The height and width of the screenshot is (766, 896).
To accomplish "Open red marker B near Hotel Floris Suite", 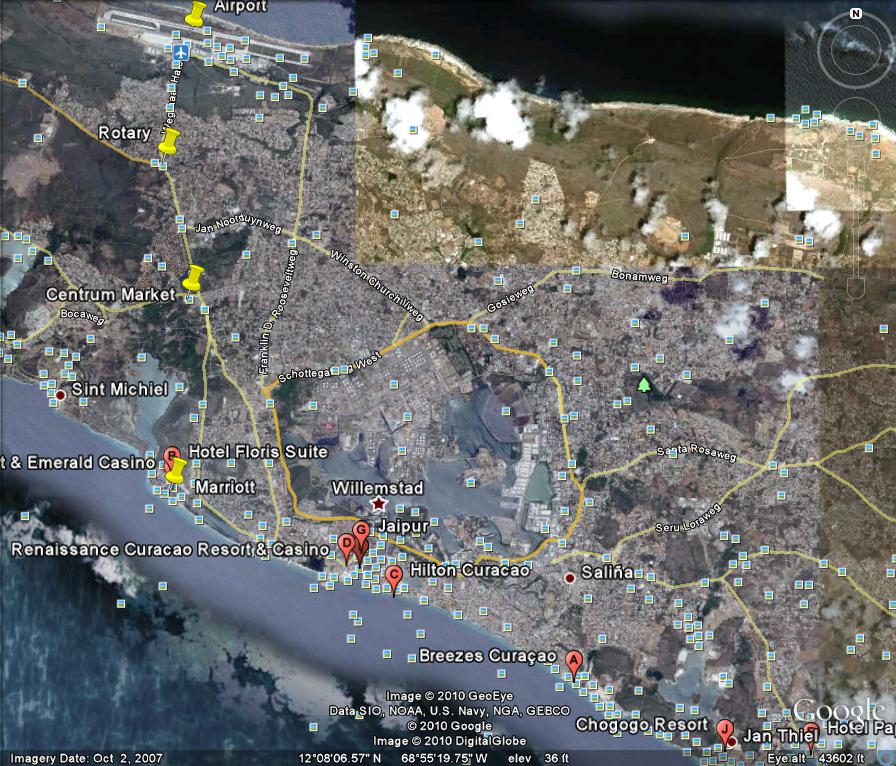I will [x=171, y=455].
